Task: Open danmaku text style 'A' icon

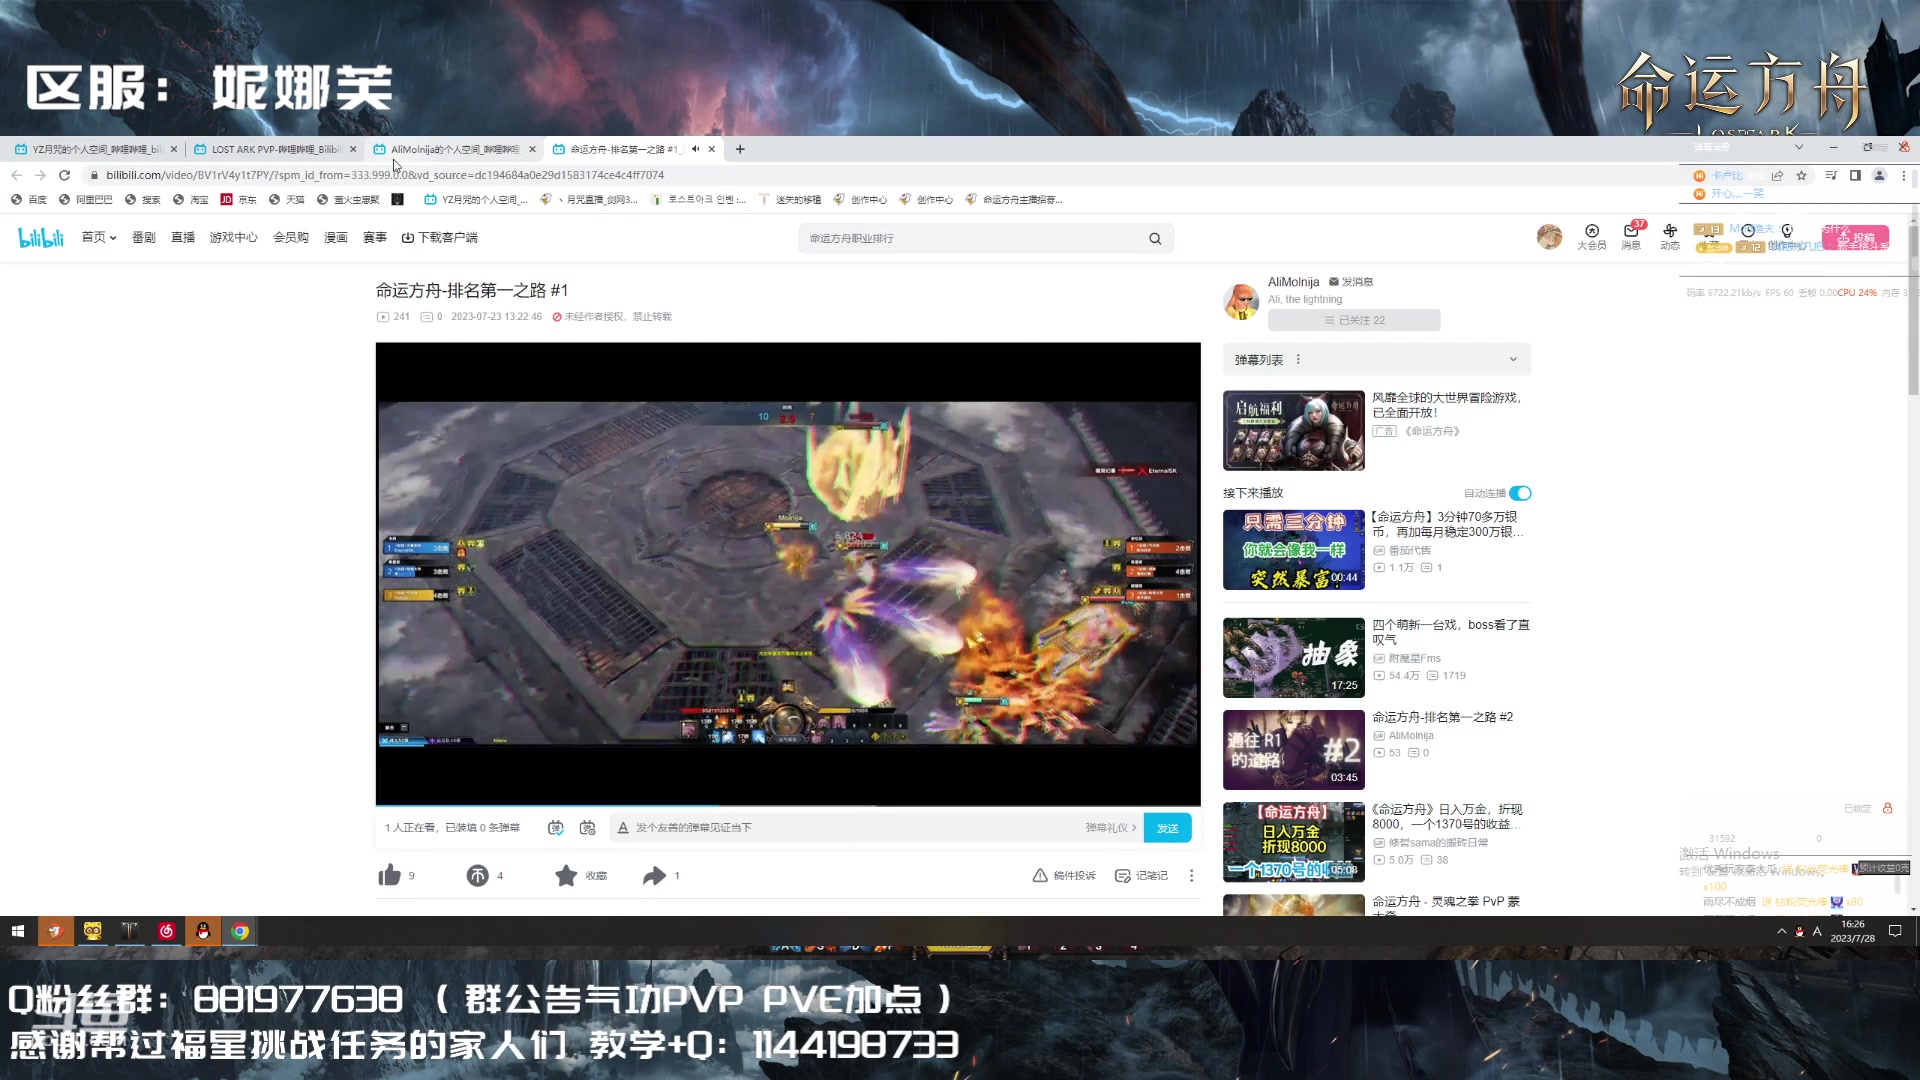Action: [623, 828]
